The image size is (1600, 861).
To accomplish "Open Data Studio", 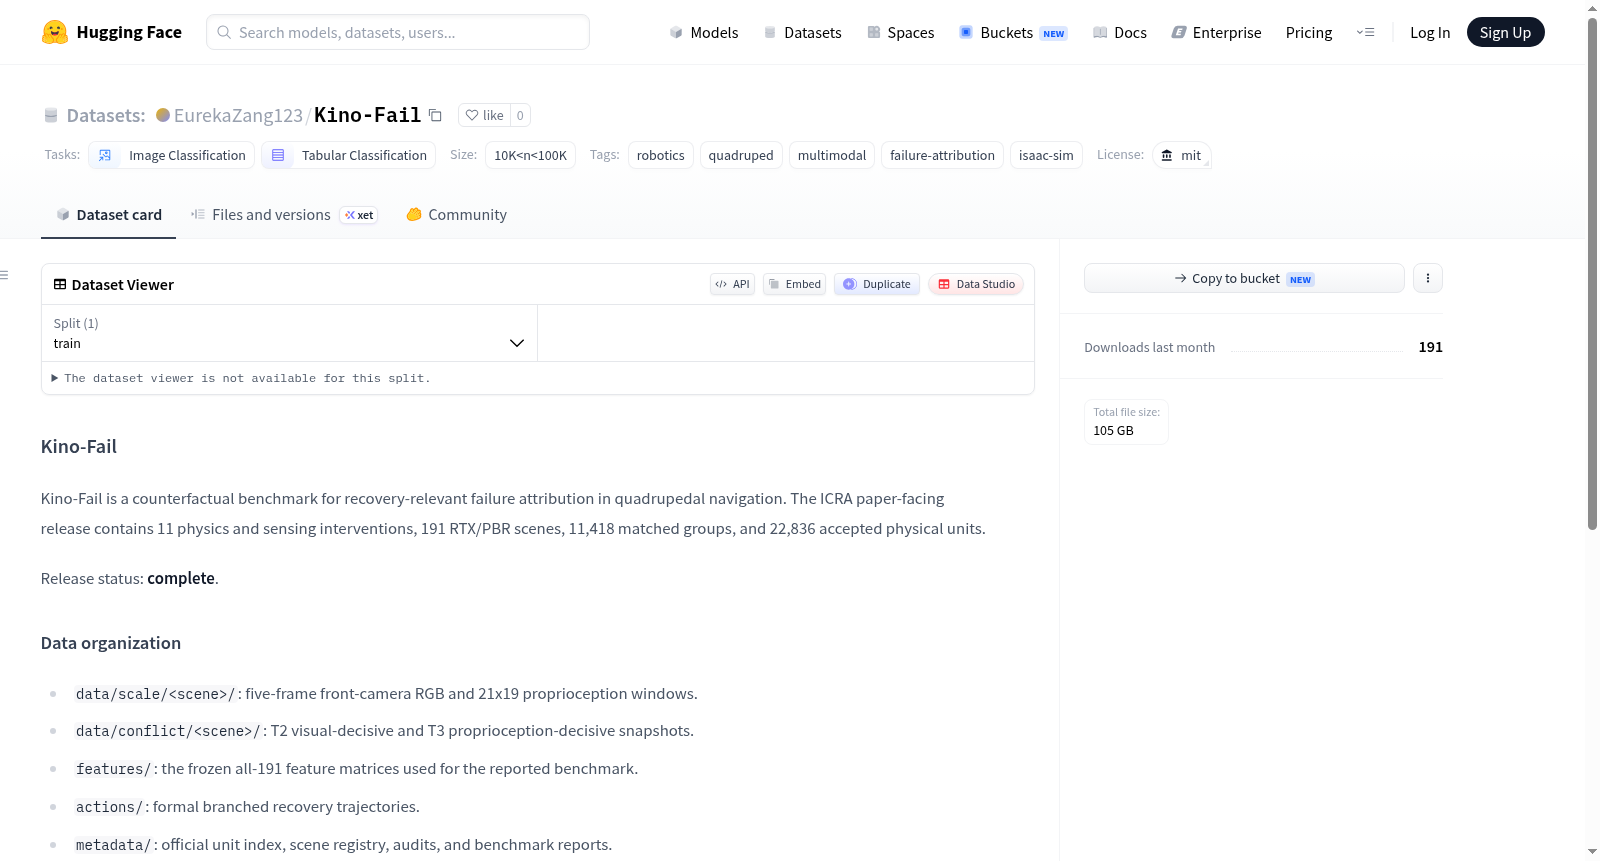I will tap(976, 284).
